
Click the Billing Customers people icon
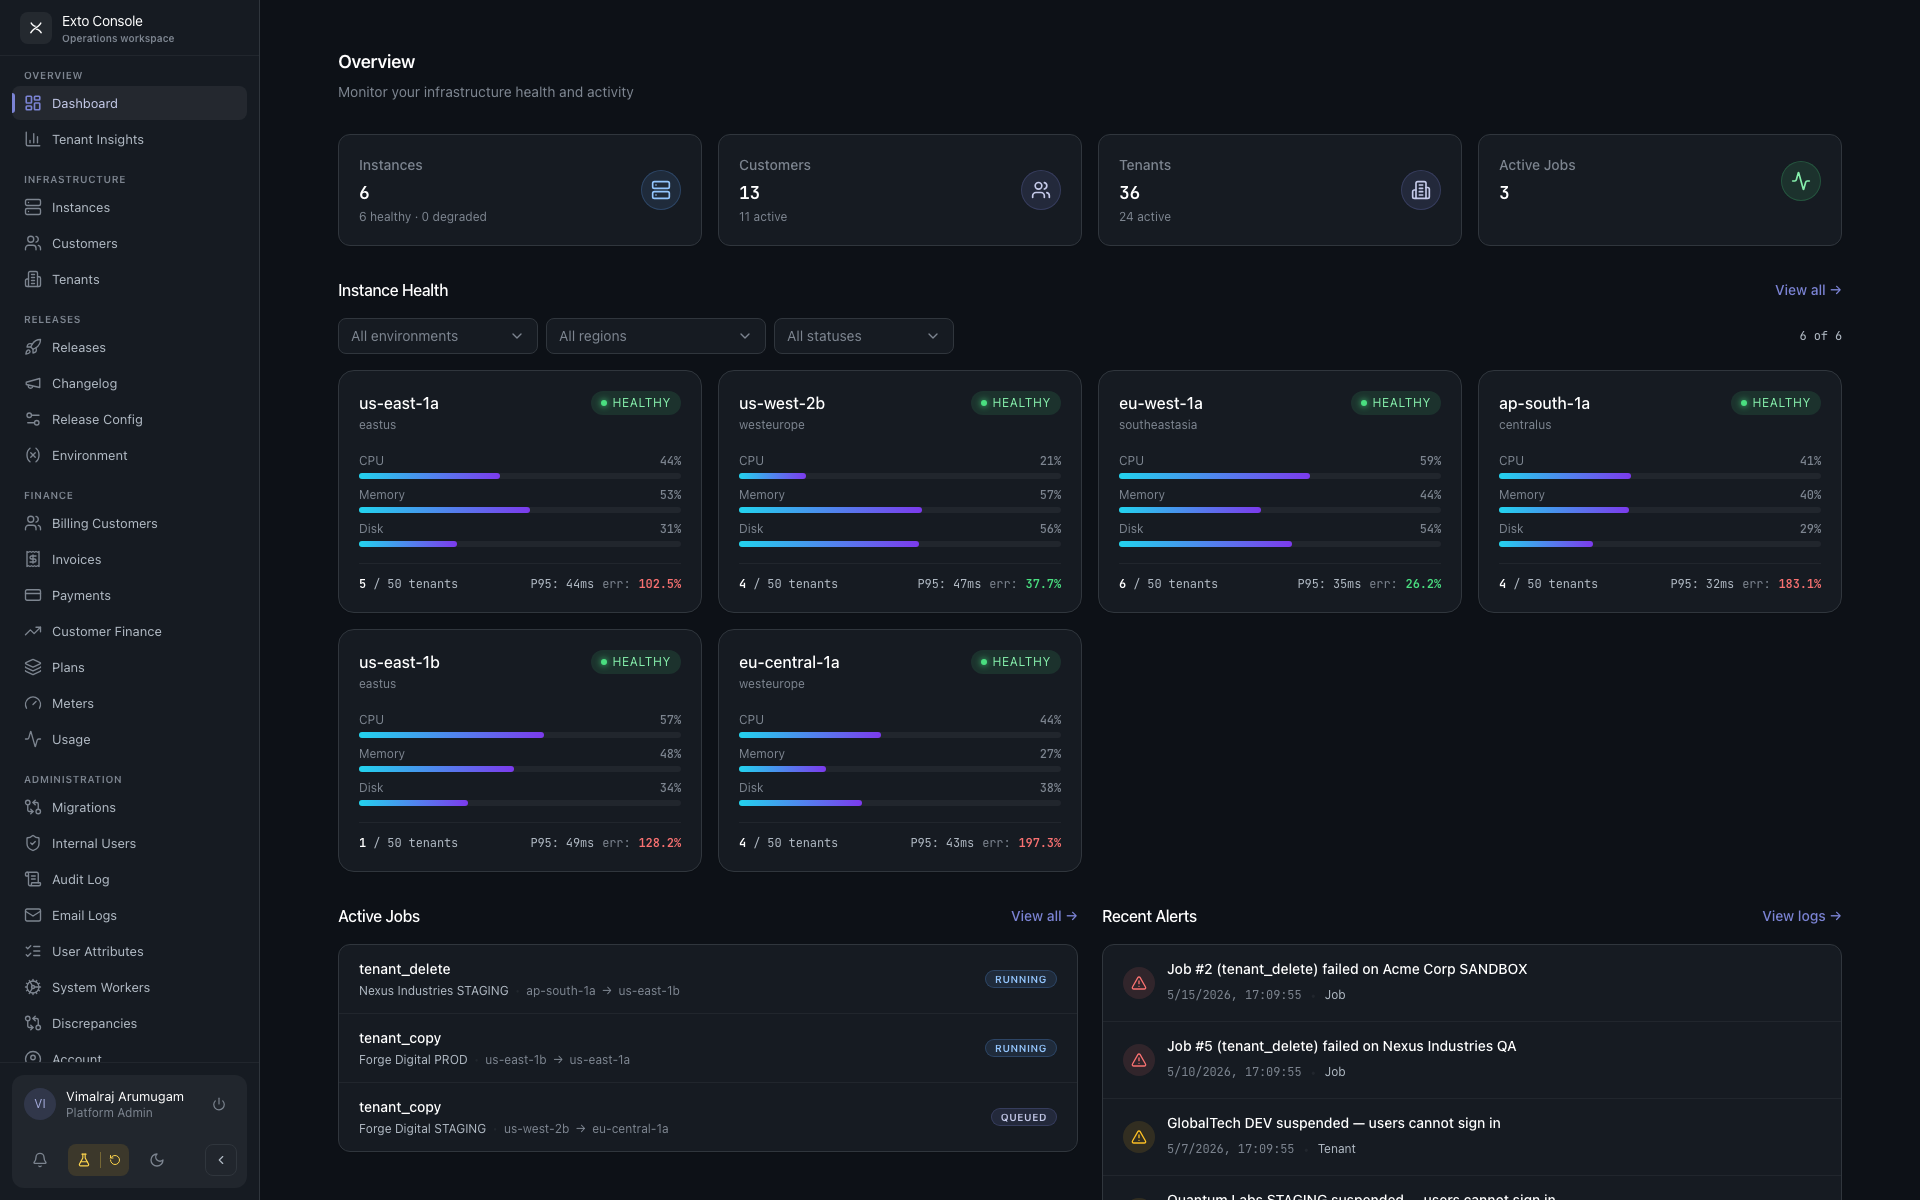(33, 523)
